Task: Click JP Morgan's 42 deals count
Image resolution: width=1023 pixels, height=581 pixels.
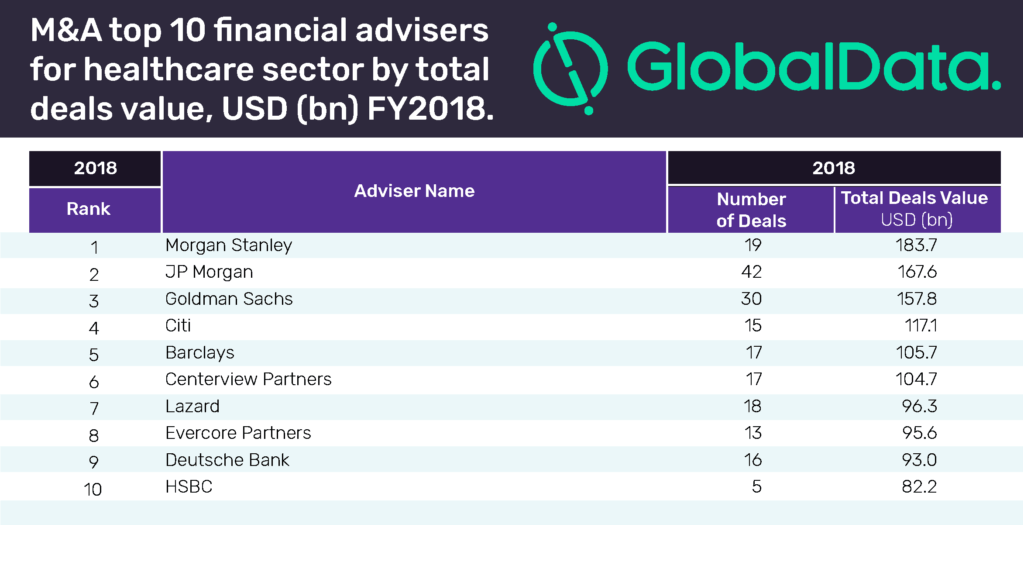Action: 751,272
